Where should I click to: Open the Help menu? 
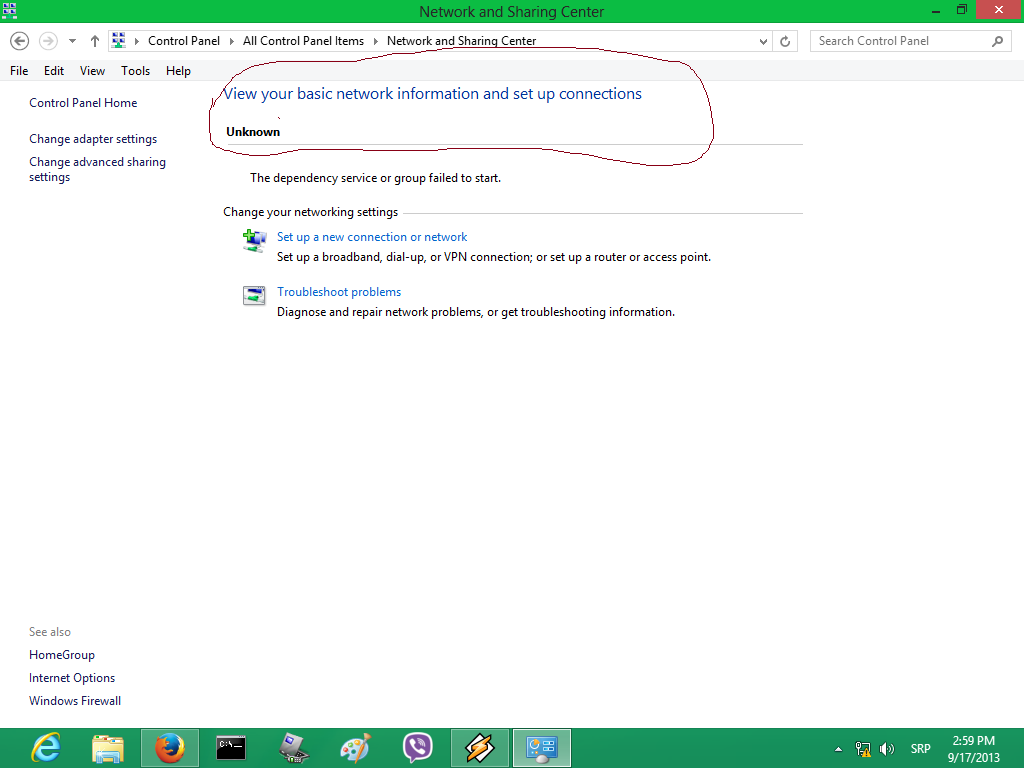(178, 71)
